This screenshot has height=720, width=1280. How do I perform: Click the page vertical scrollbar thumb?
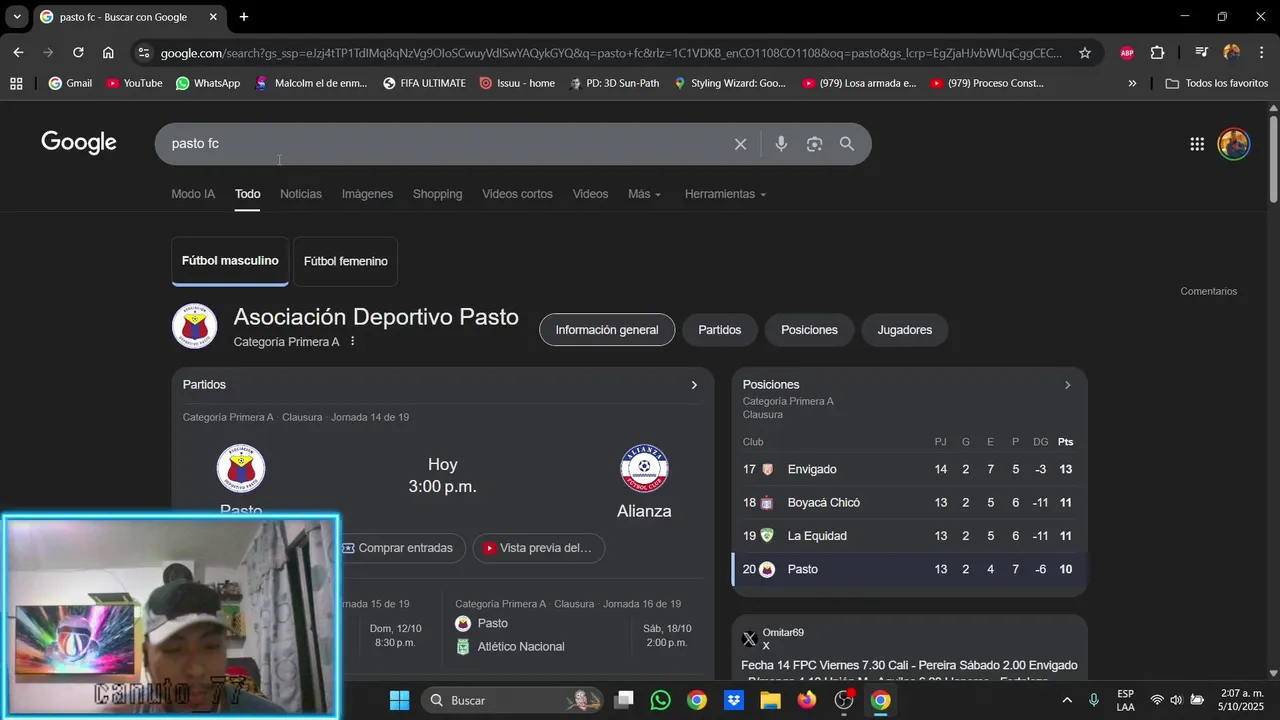1273,160
